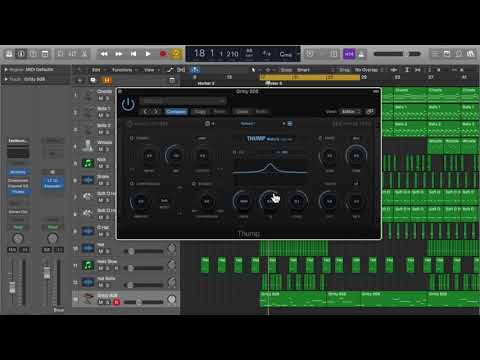Click the Grimy 808 track pan knob
The height and width of the screenshot is (360, 480).
[x=172, y=299]
